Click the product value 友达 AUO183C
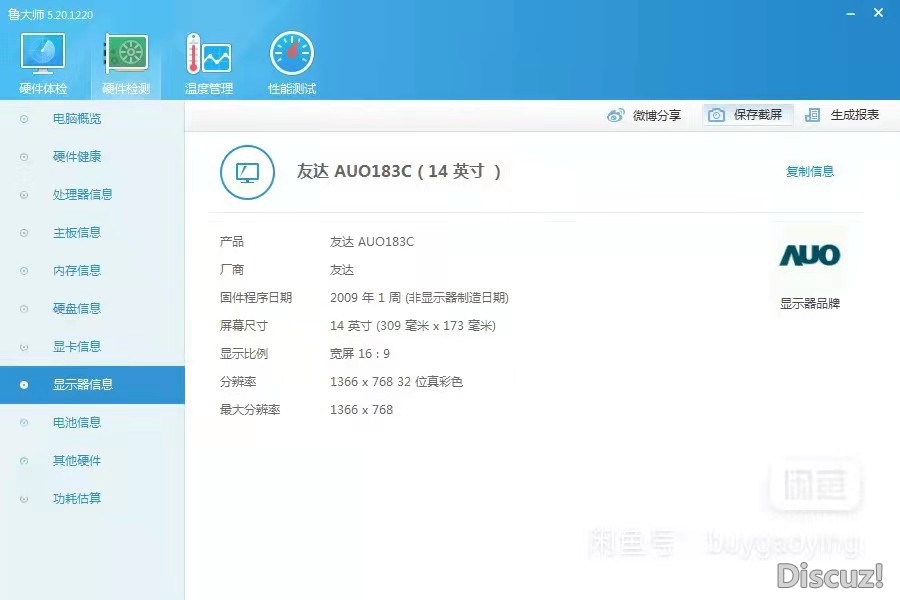Viewport: 900px width, 600px height. (x=372, y=242)
